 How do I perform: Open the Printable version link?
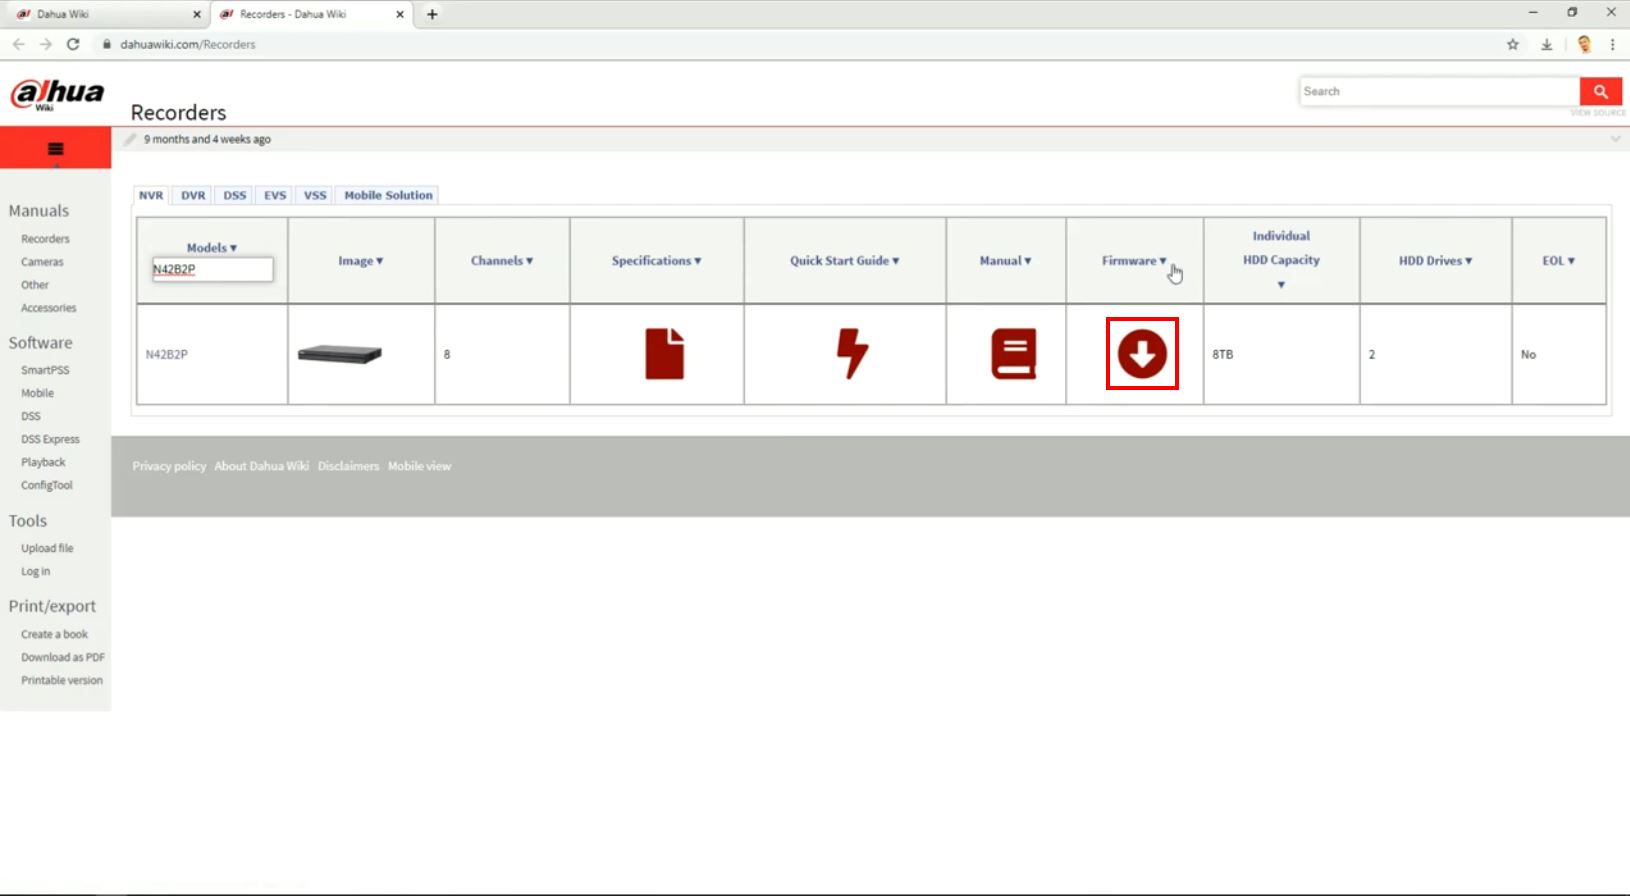62,680
